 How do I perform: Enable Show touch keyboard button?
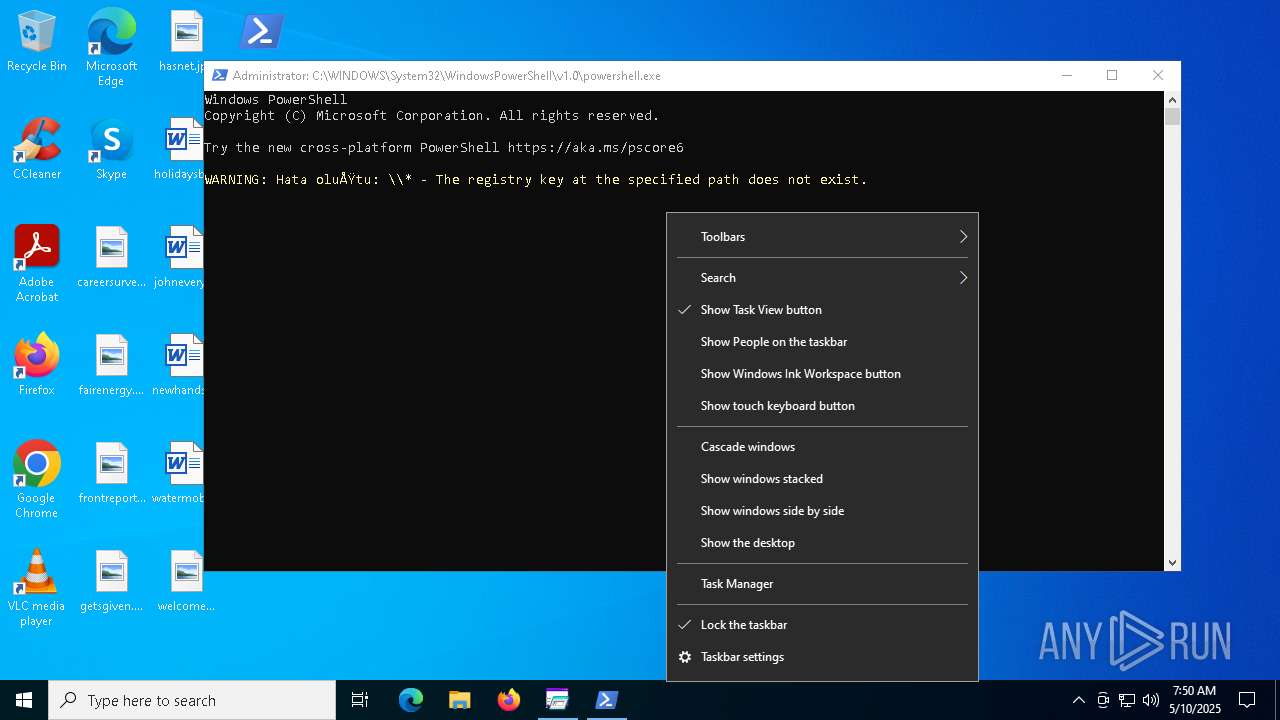822,406
